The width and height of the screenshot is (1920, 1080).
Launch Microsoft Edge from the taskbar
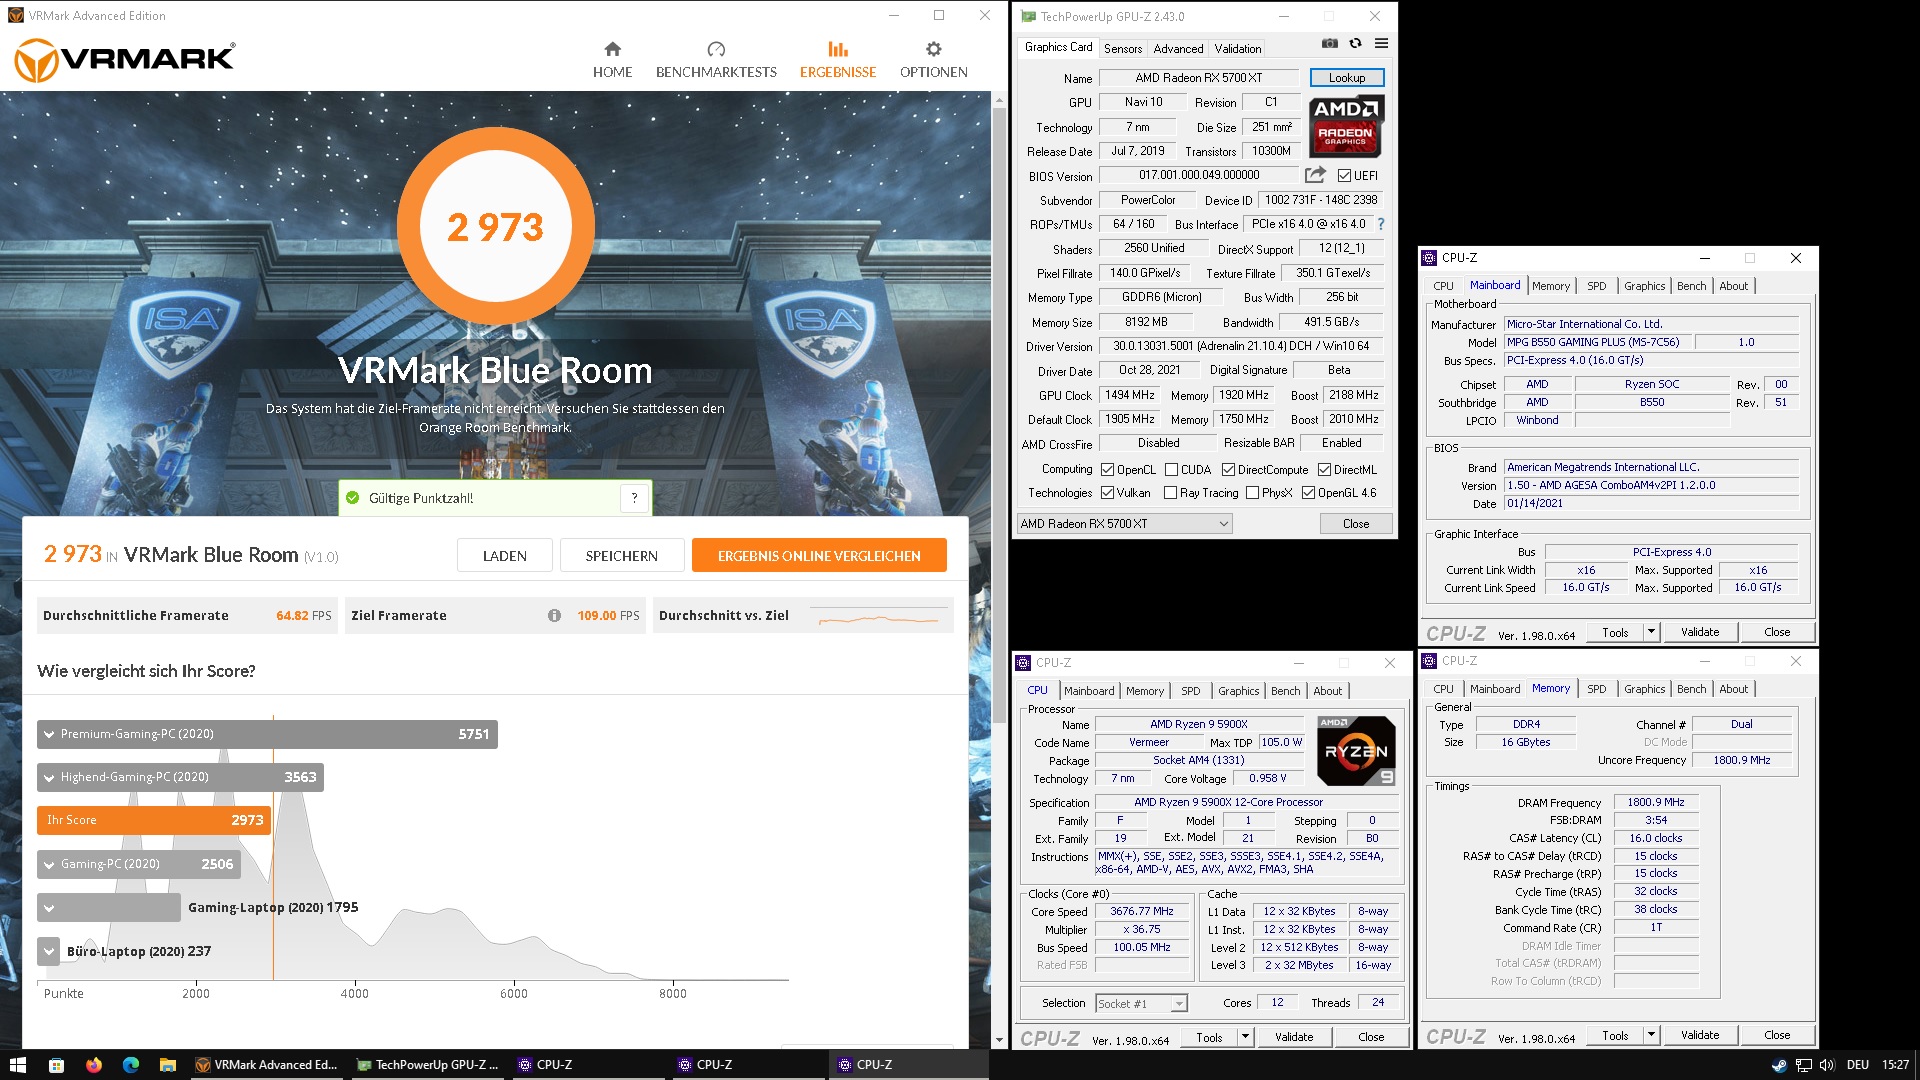tap(130, 1065)
